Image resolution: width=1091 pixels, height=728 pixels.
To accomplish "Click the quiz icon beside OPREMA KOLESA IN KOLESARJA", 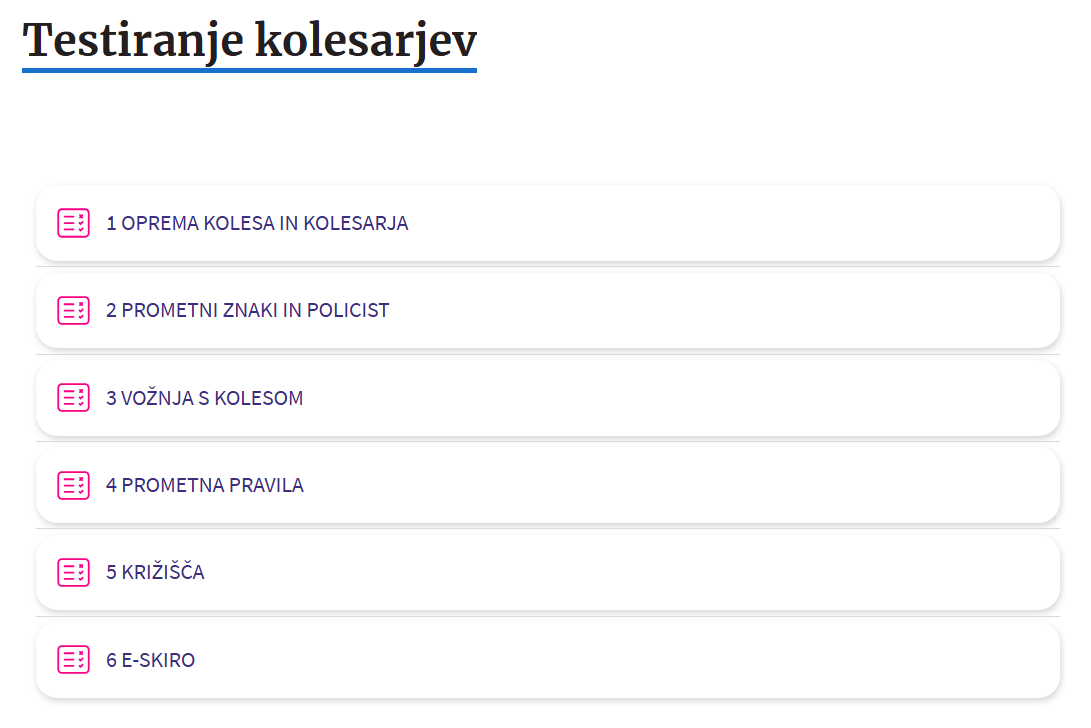I will point(73,223).
